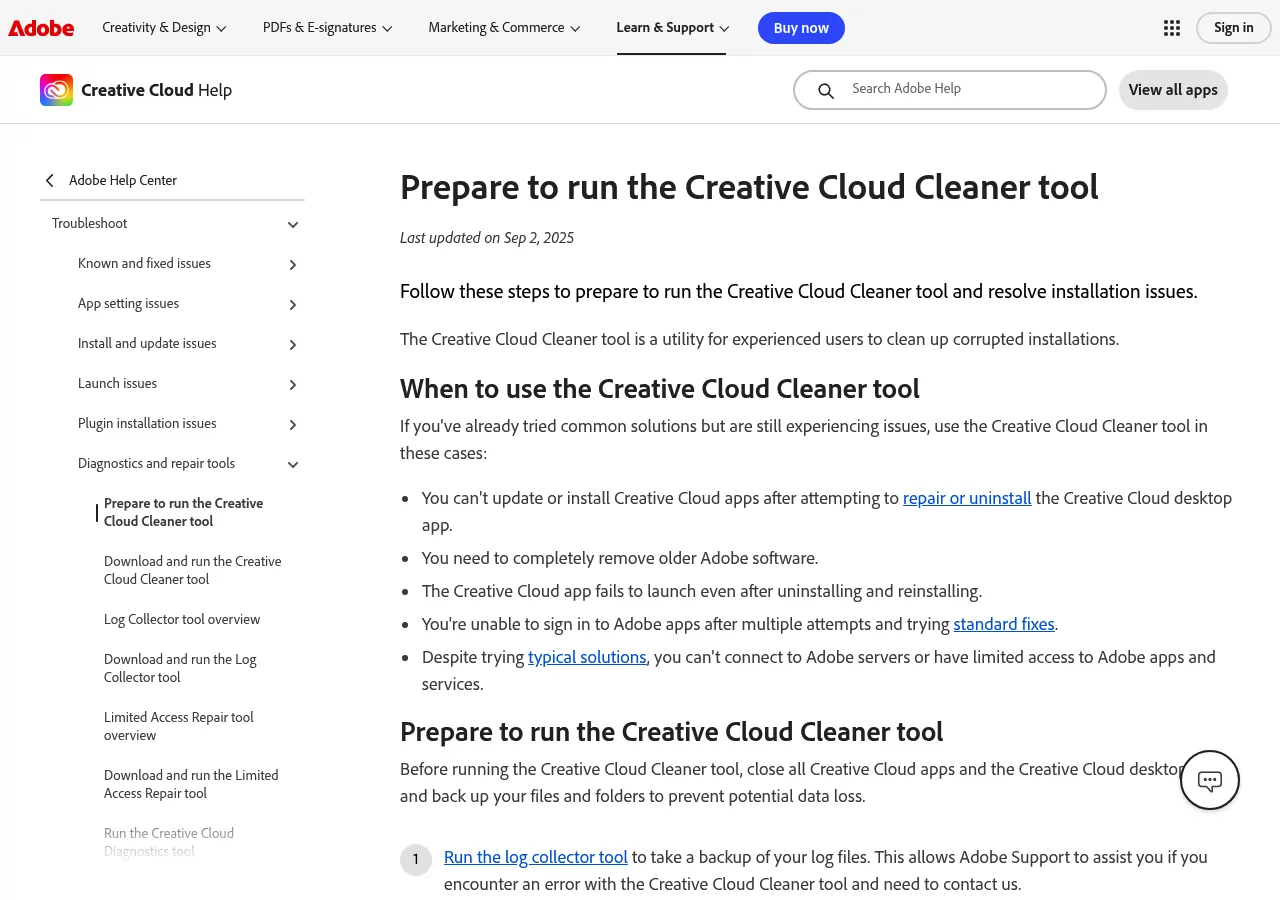The height and width of the screenshot is (900, 1280).
Task: Click back arrow beside Adobe Help Center
Action: [x=50, y=180]
